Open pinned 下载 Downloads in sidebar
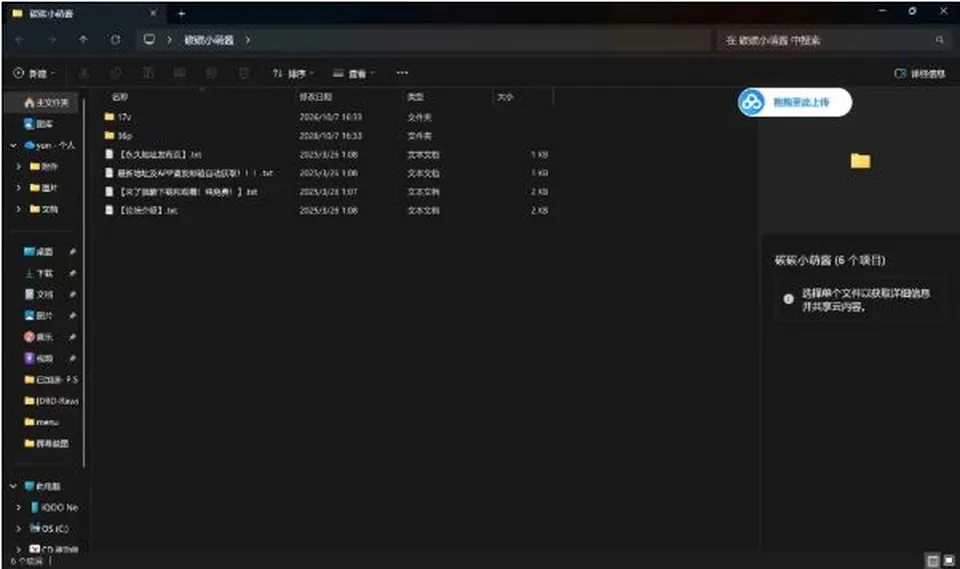 point(39,273)
